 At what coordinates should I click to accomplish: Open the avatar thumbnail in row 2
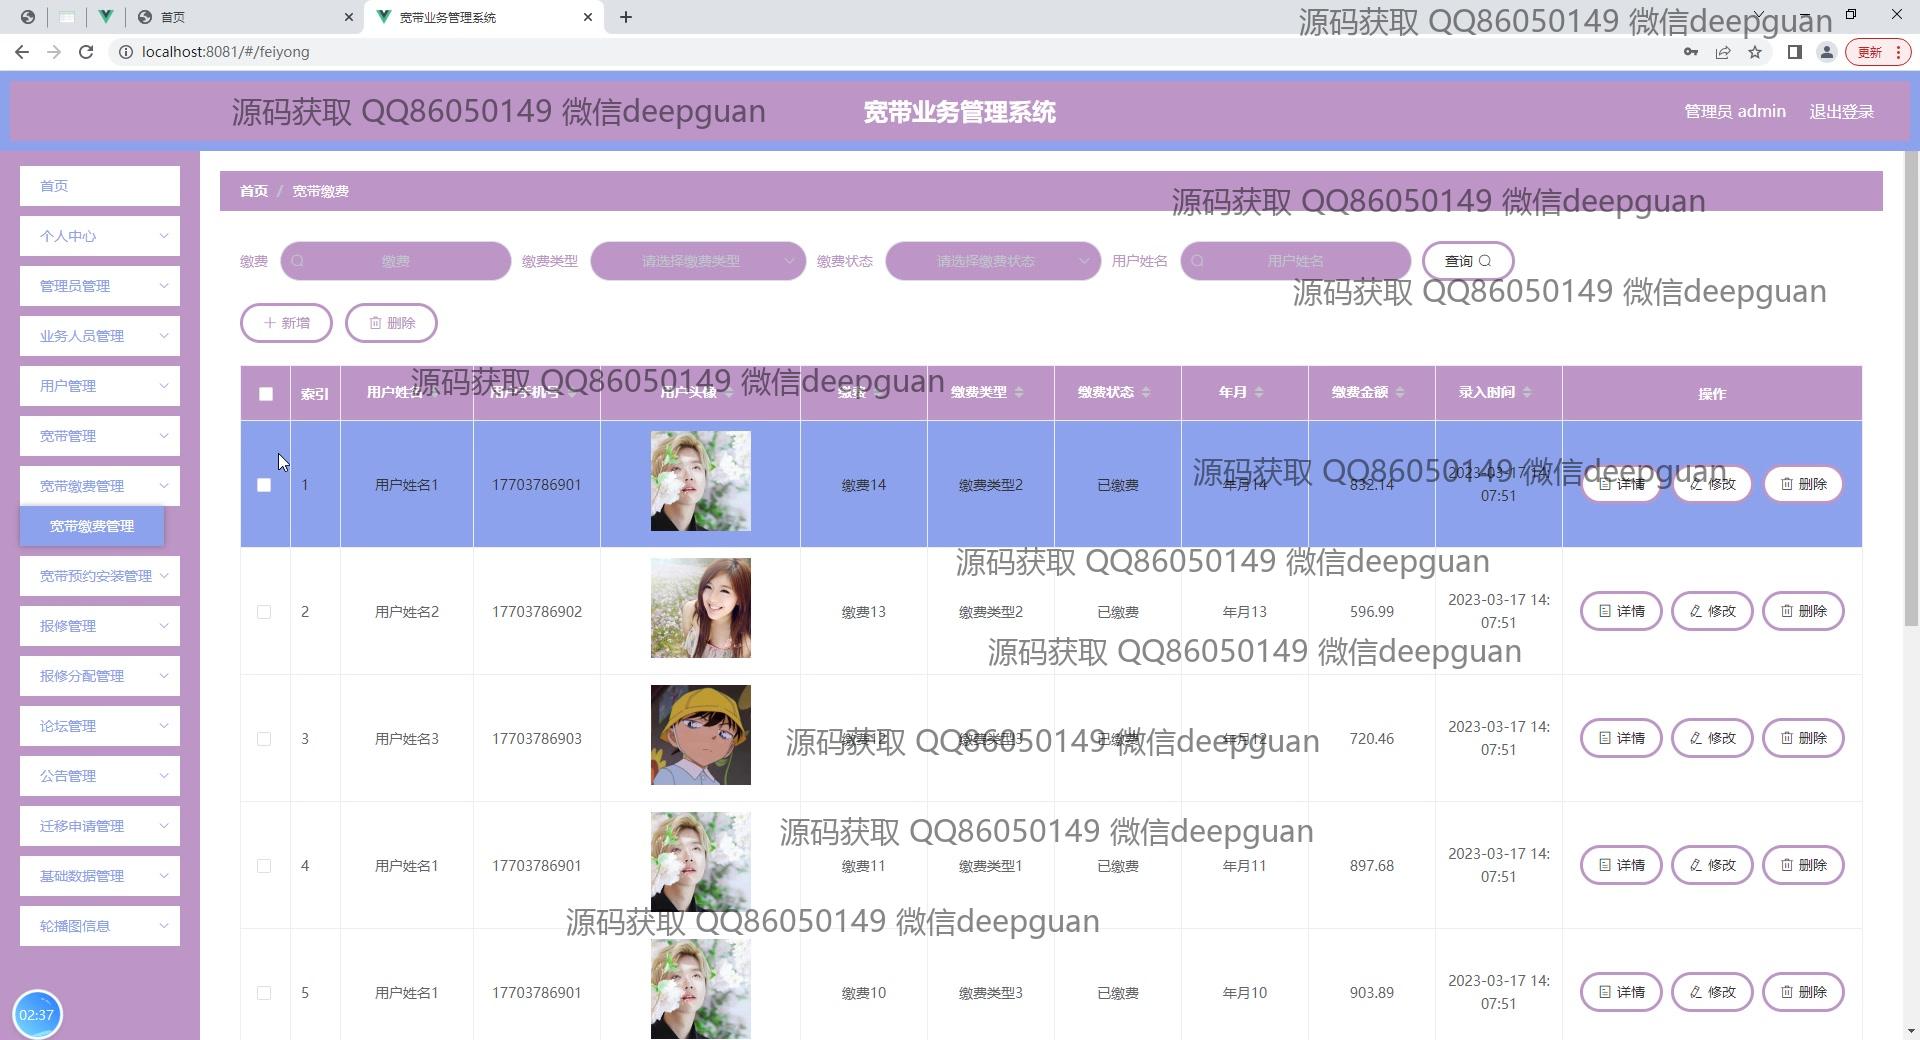701,608
